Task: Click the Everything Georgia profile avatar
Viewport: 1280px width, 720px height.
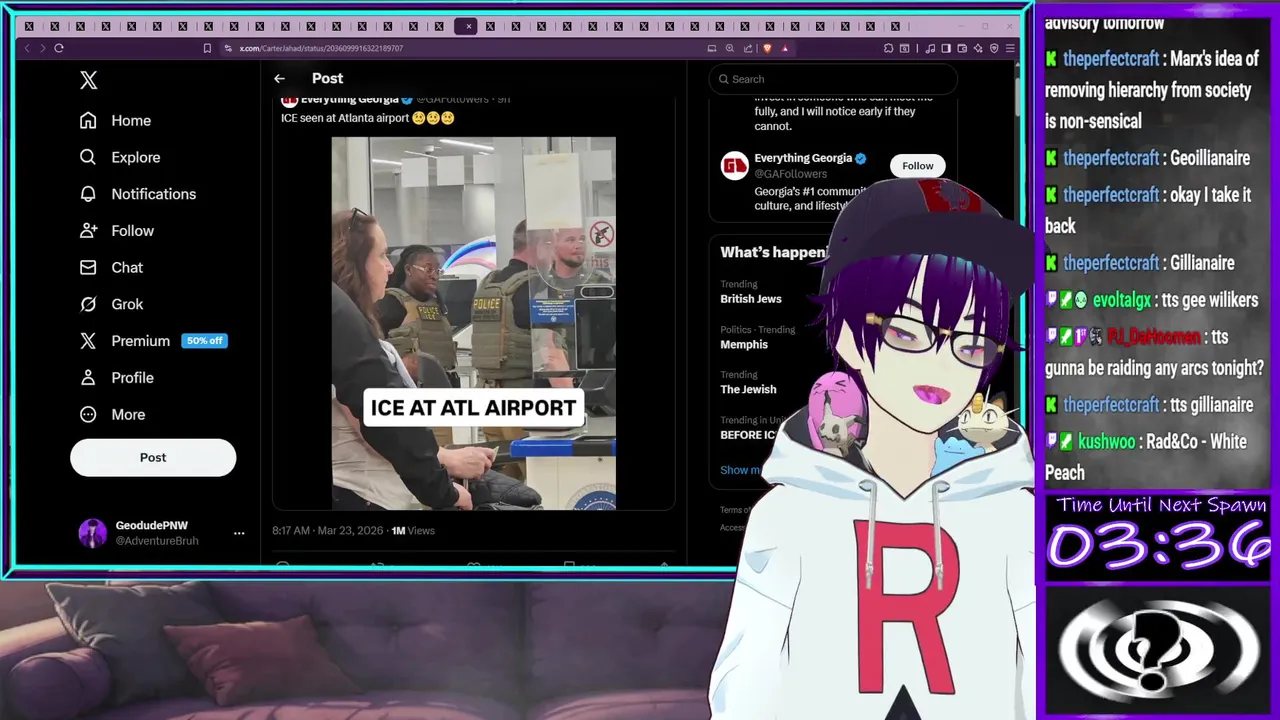Action: pos(735,166)
